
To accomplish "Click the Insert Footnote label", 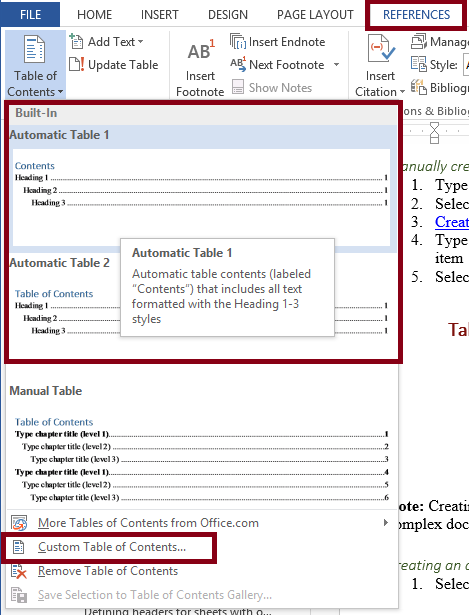I will tap(200, 84).
